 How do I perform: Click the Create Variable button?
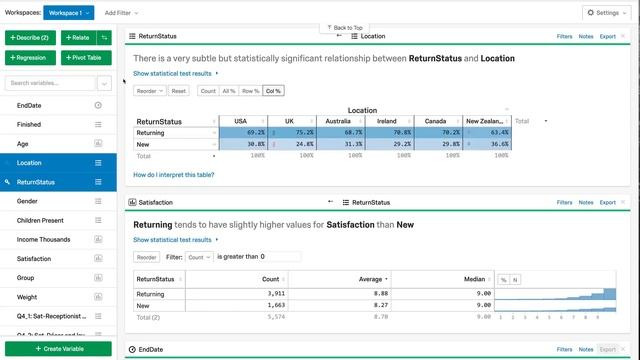tap(58, 349)
